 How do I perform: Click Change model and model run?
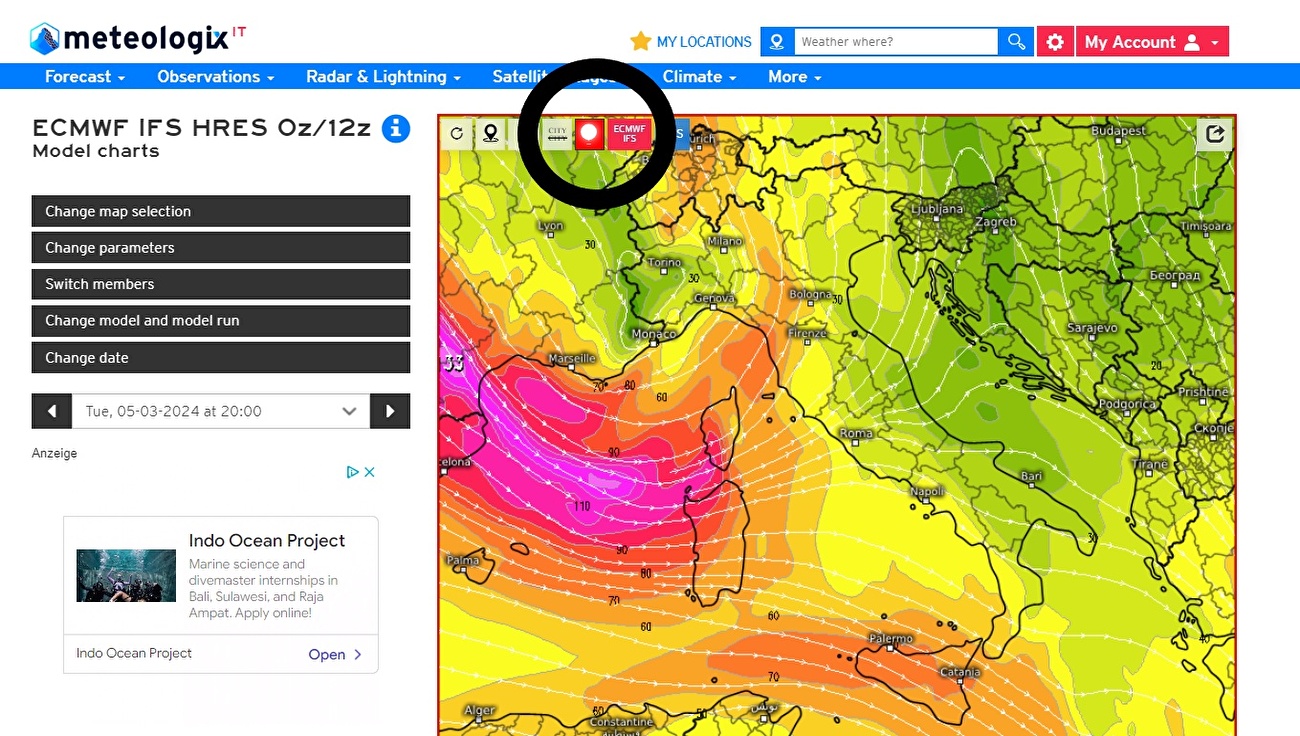point(221,321)
